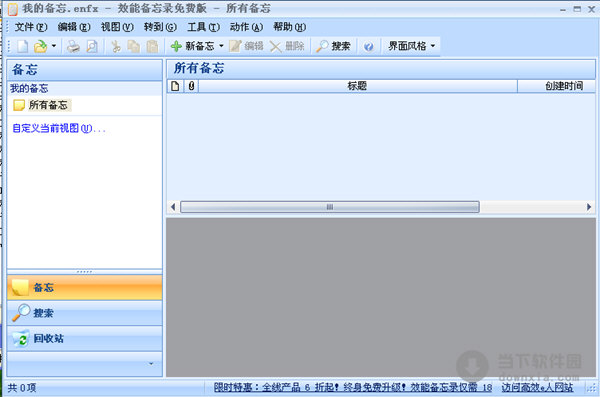Click the horizontal scrollbar thumb

[x=330, y=207]
